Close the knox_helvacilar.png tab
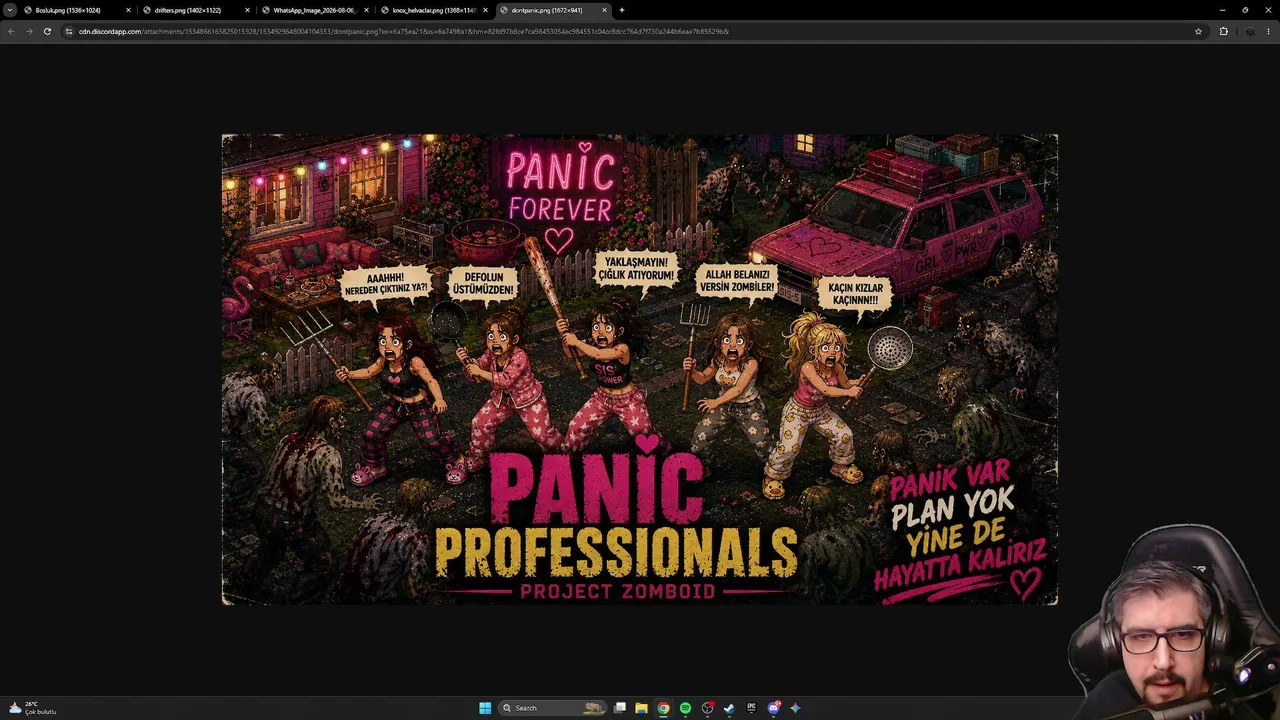This screenshot has height=720, width=1280. [x=485, y=10]
